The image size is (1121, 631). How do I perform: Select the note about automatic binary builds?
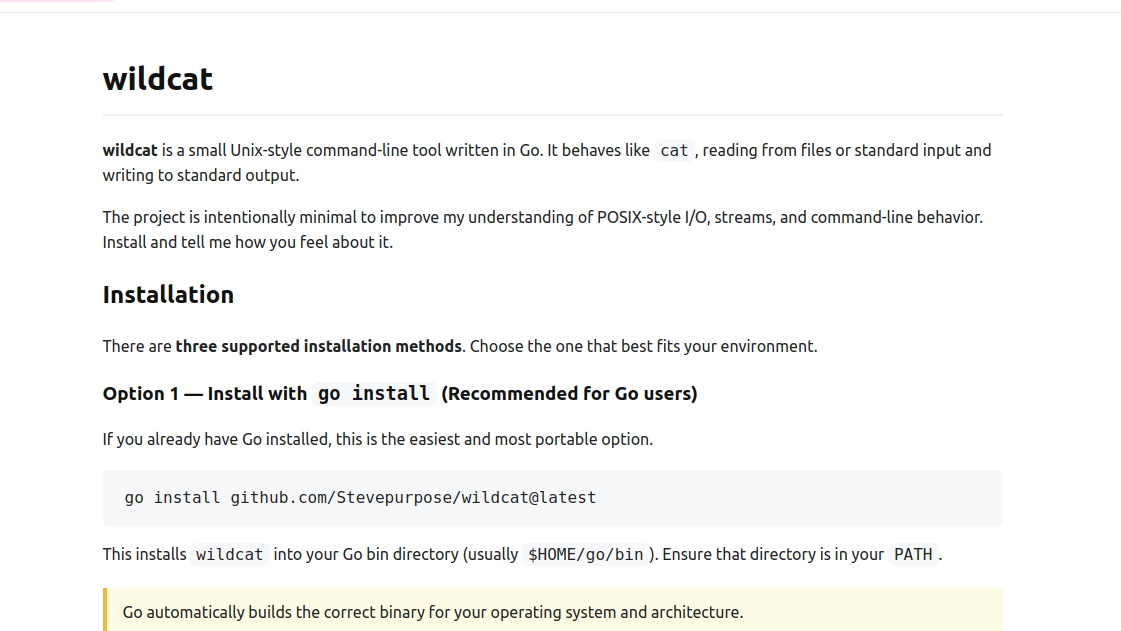tap(431, 611)
